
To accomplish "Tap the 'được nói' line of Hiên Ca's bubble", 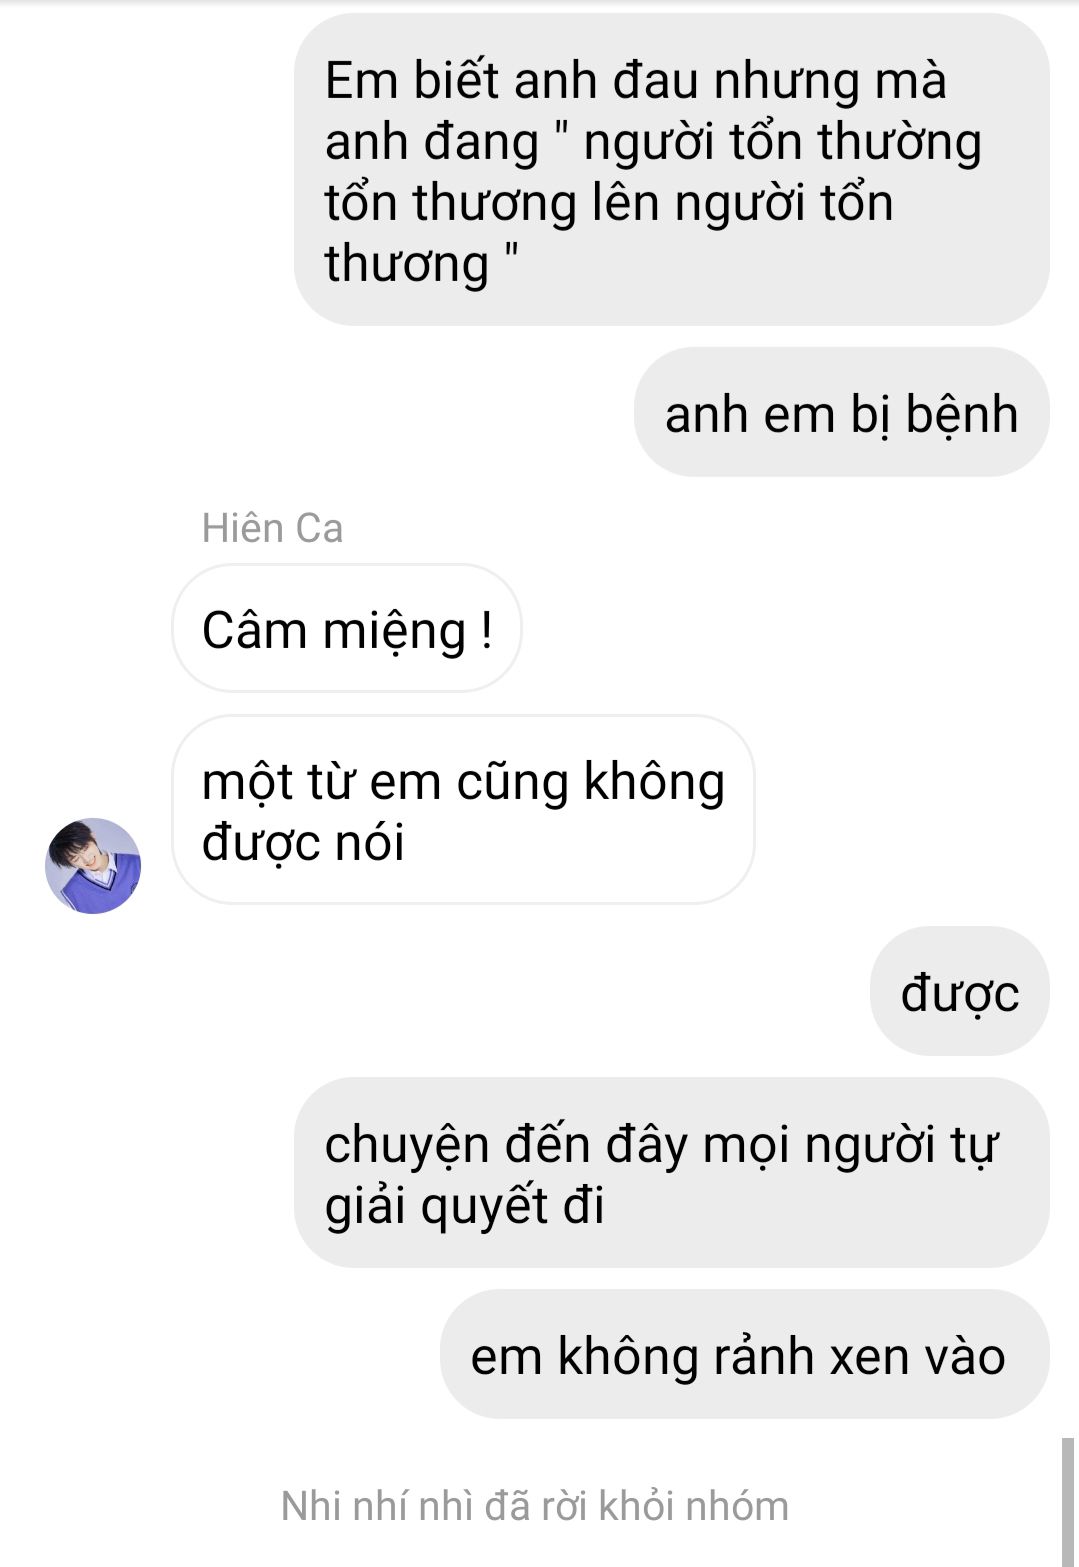I will (x=302, y=842).
